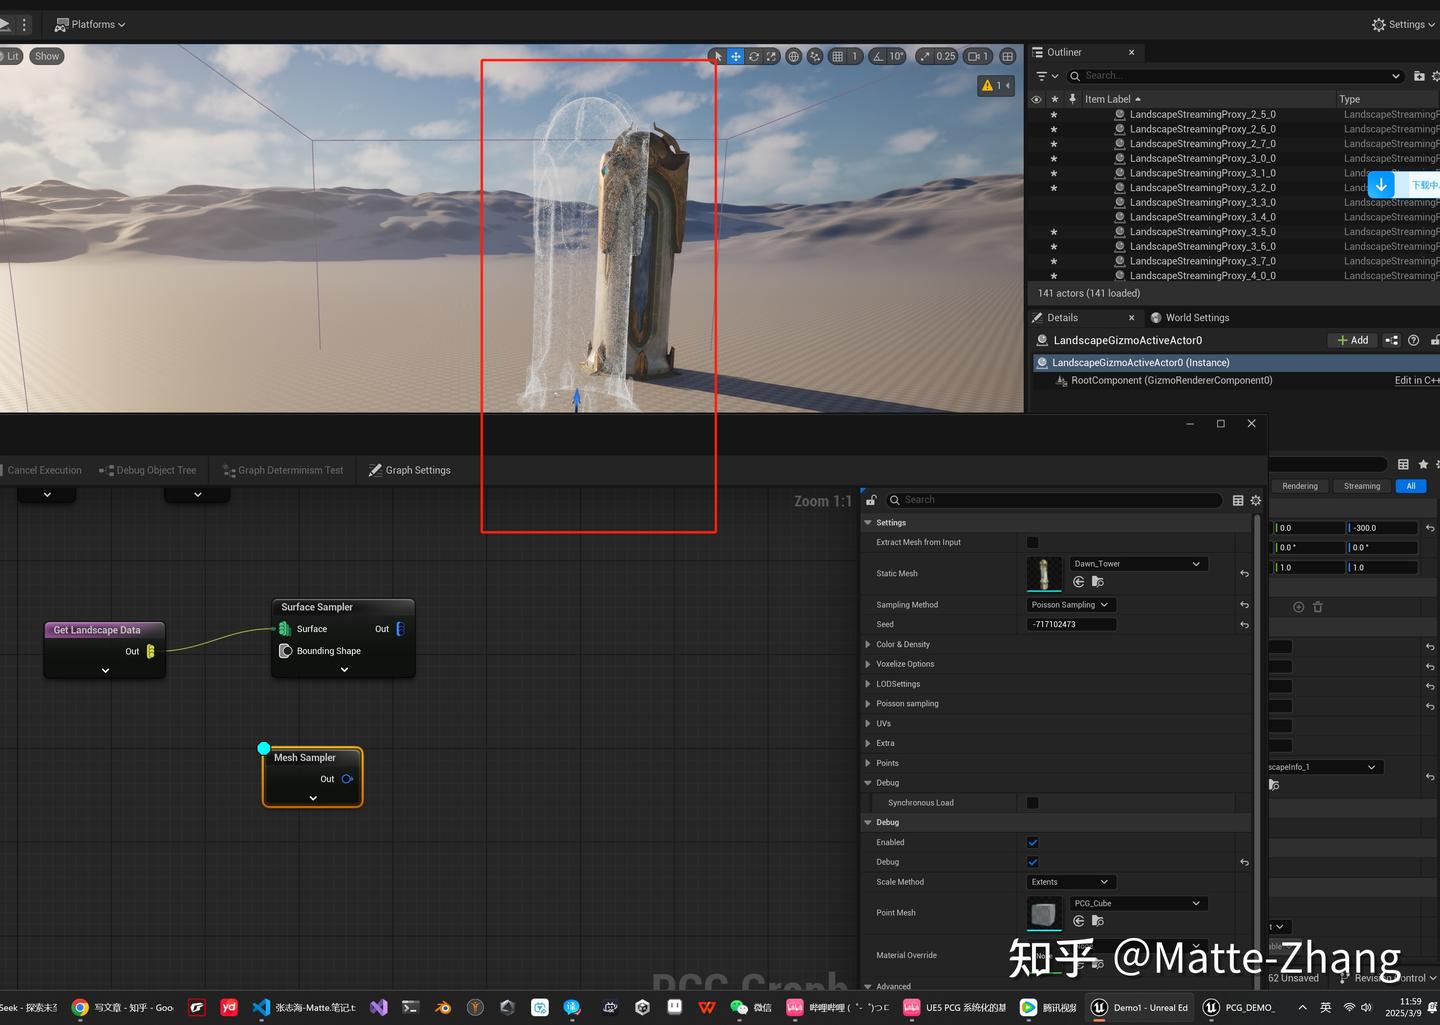Open the details view options gear icon
Image resolution: width=1440 pixels, height=1025 pixels.
[x=1256, y=500]
